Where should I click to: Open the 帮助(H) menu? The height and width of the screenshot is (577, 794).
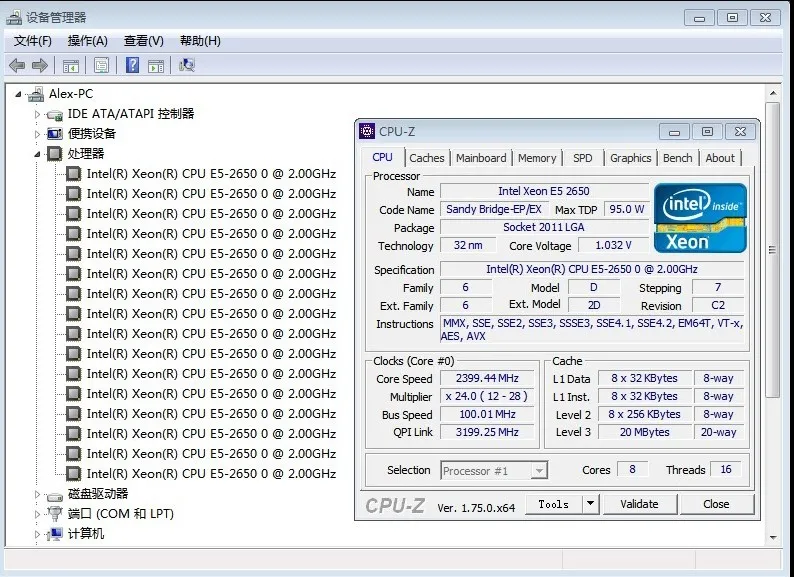(x=200, y=41)
